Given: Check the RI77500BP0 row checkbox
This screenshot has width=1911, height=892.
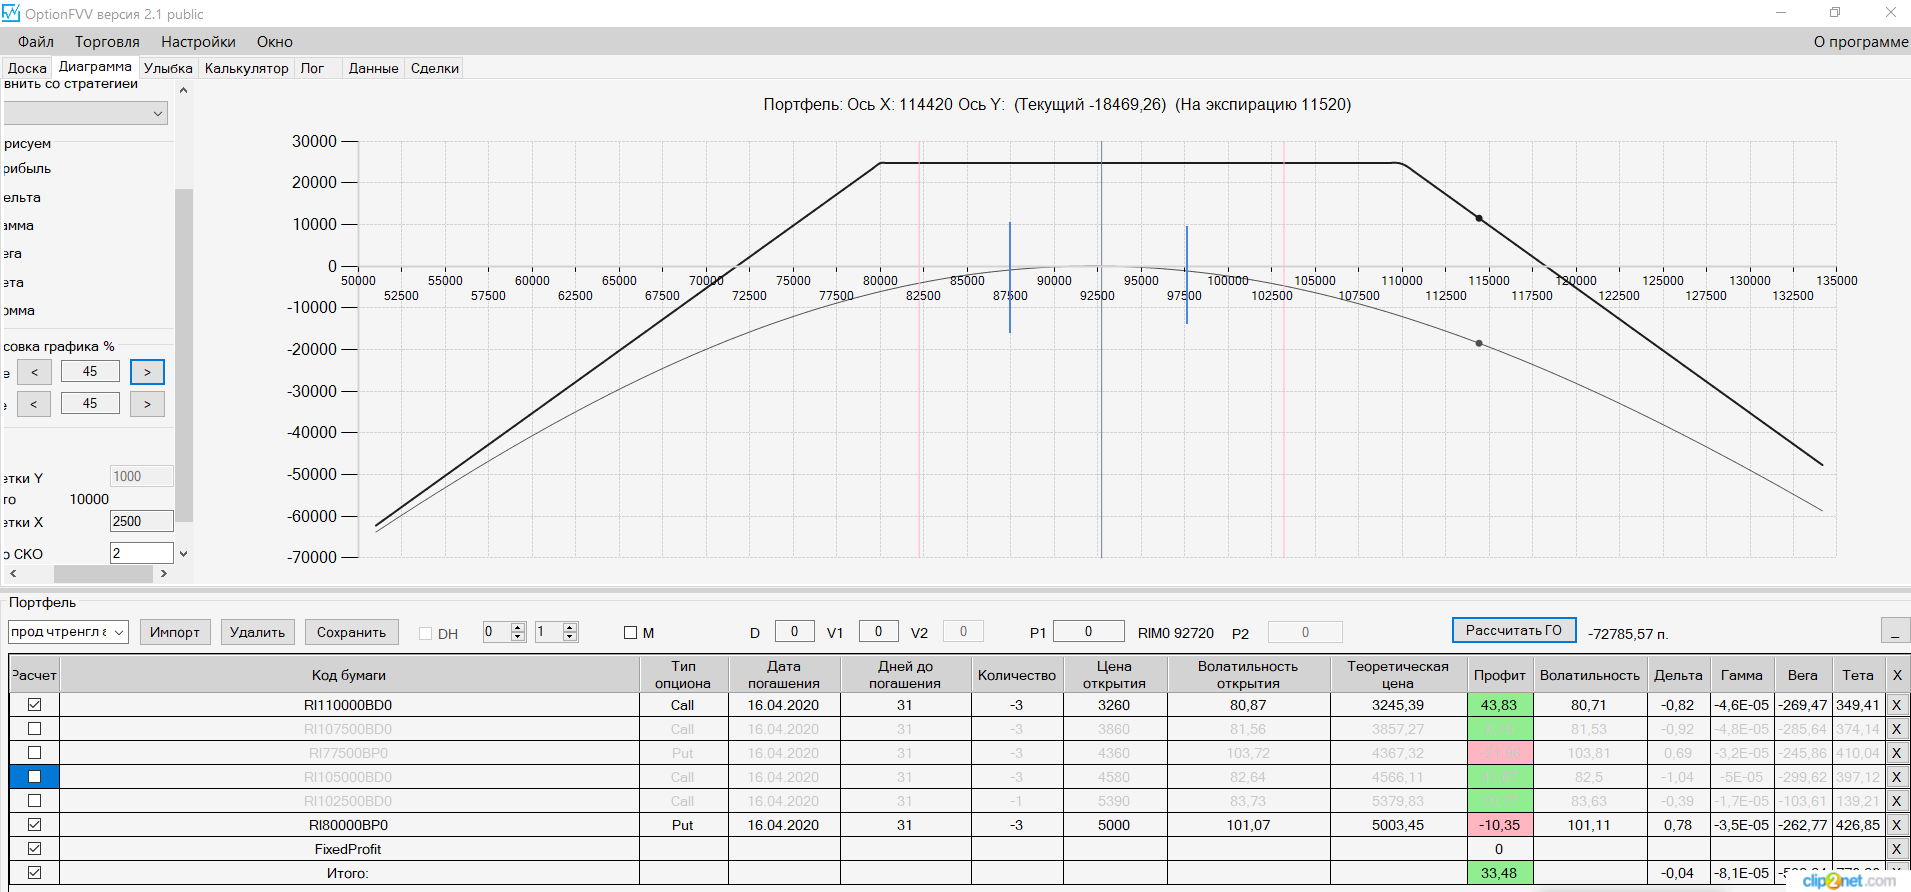Looking at the screenshot, I should tap(34, 753).
